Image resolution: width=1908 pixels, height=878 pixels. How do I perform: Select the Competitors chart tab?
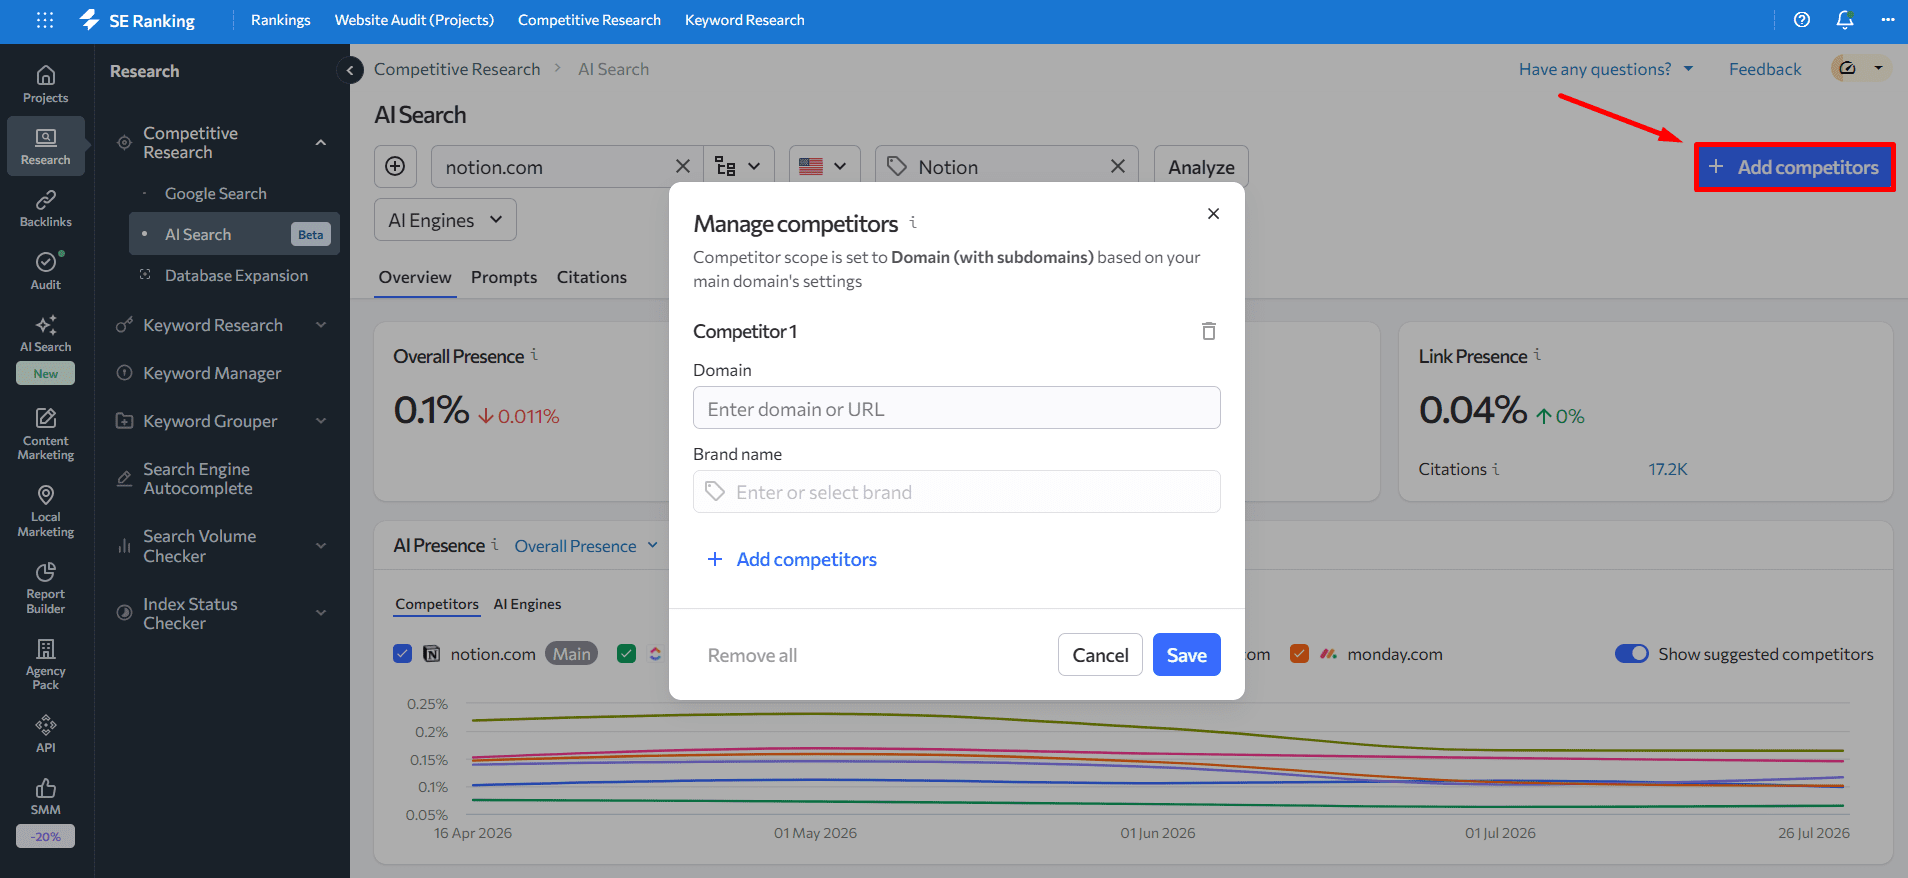coord(437,604)
